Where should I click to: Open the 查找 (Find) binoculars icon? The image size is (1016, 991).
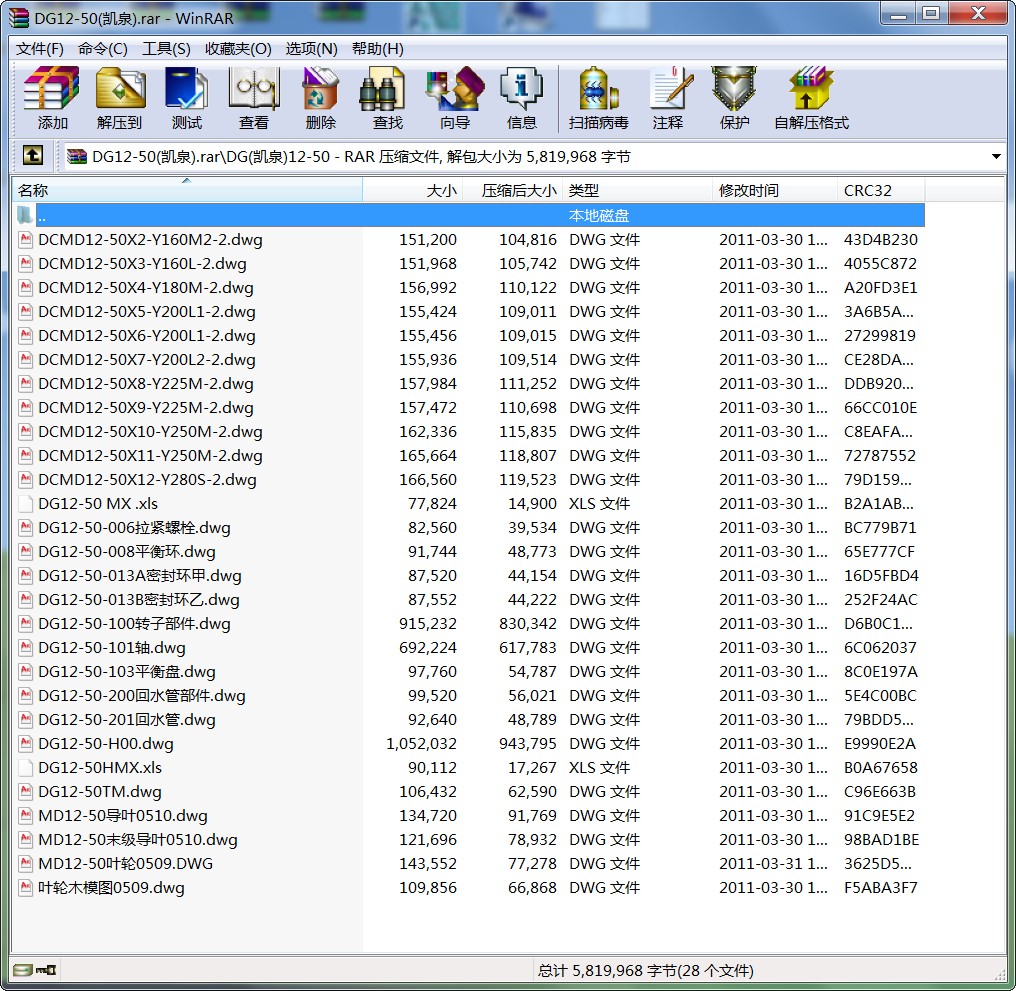click(x=387, y=98)
